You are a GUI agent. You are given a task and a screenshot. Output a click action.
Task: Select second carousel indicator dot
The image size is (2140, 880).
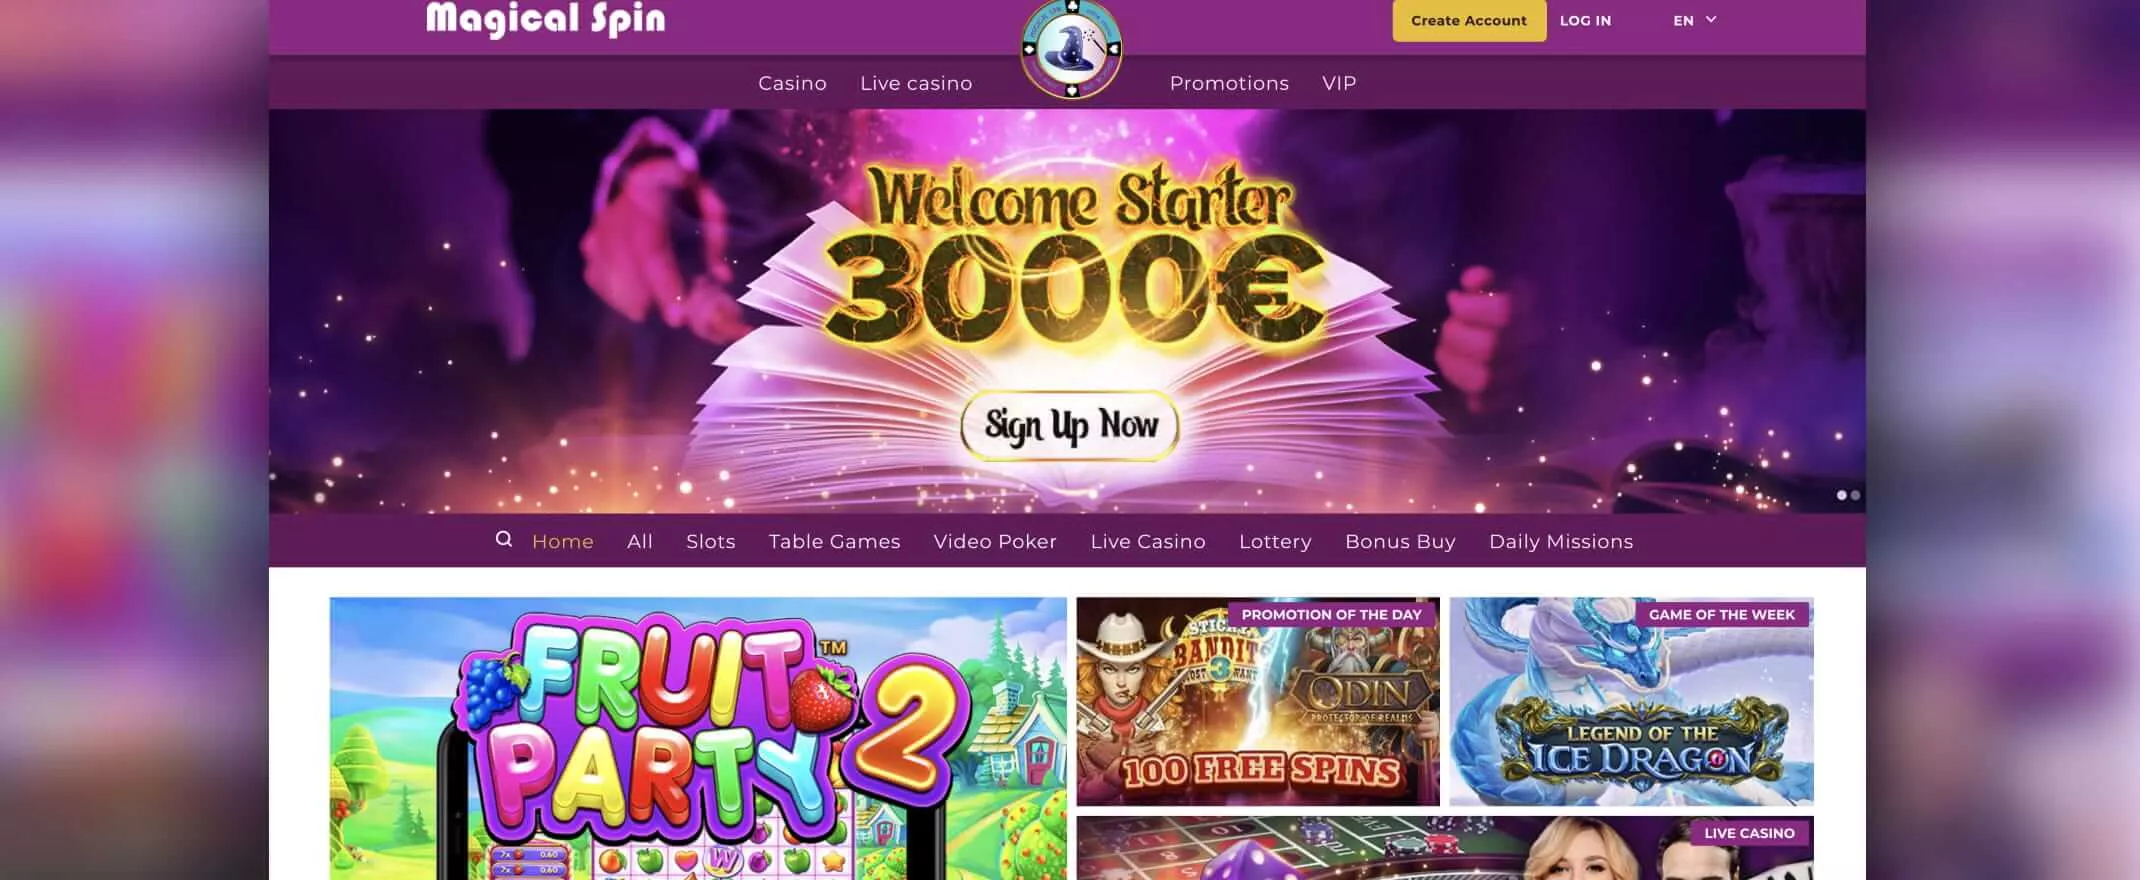pyautogui.click(x=1856, y=495)
